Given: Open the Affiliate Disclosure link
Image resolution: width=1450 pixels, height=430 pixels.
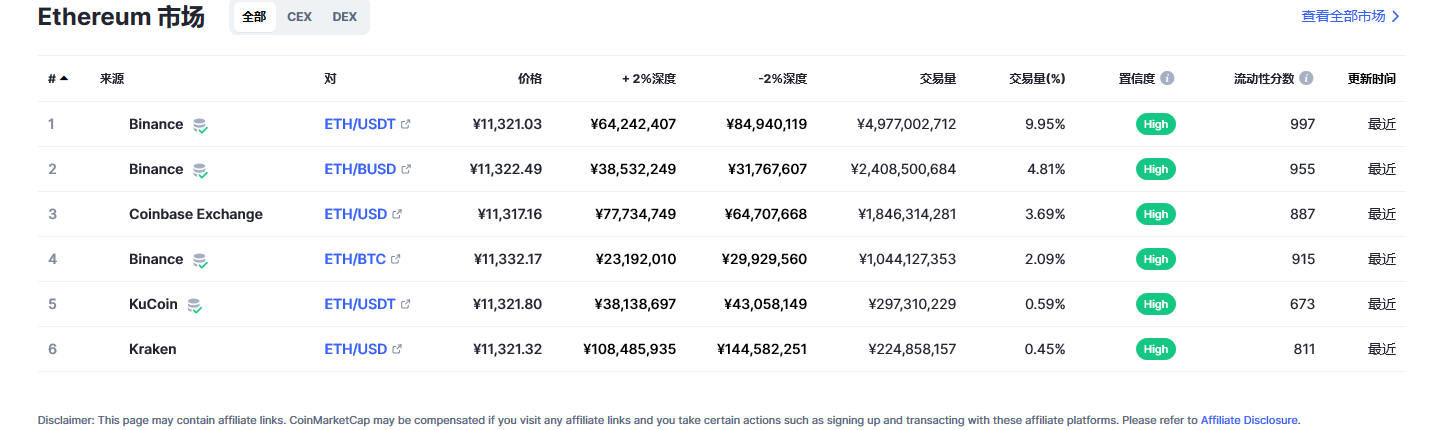Looking at the screenshot, I should [1249, 420].
